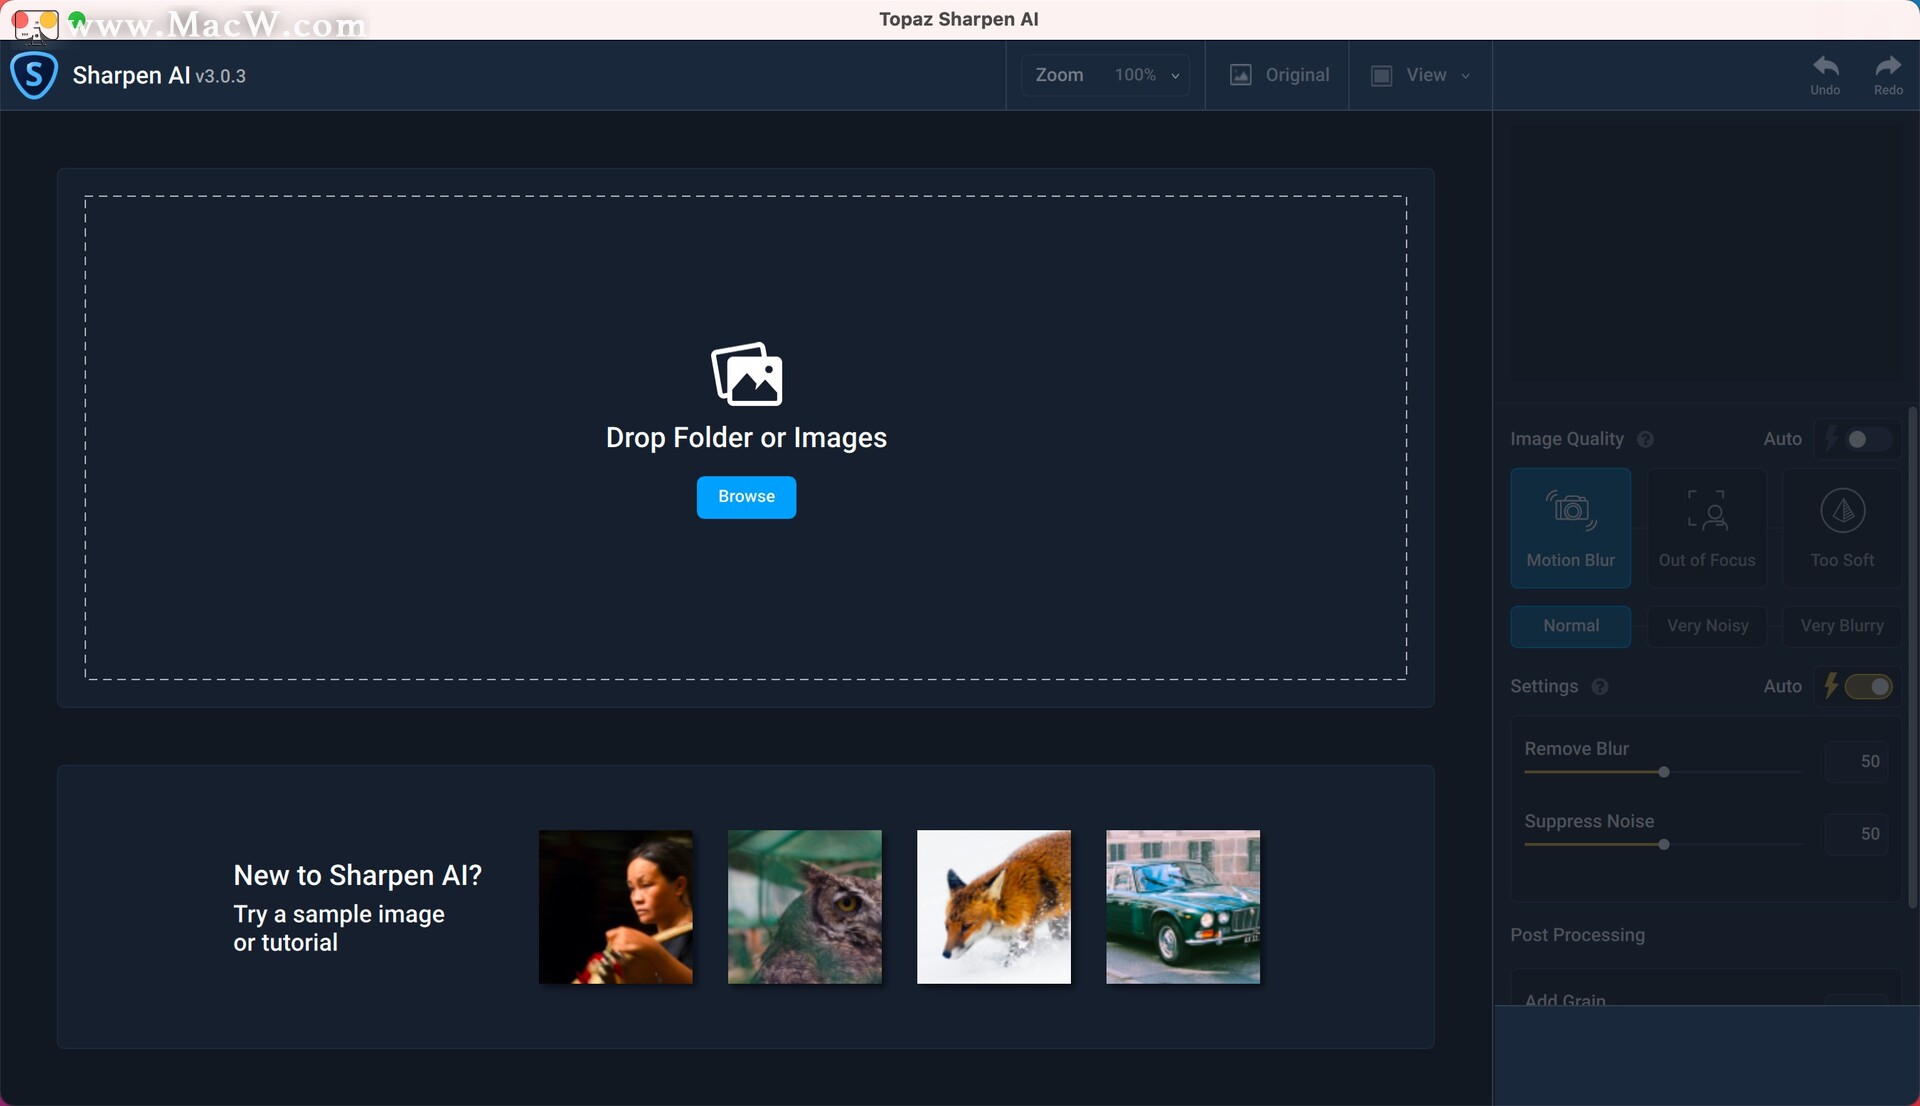This screenshot has height=1106, width=1920.
Task: Click the Original view icon
Action: click(1240, 75)
